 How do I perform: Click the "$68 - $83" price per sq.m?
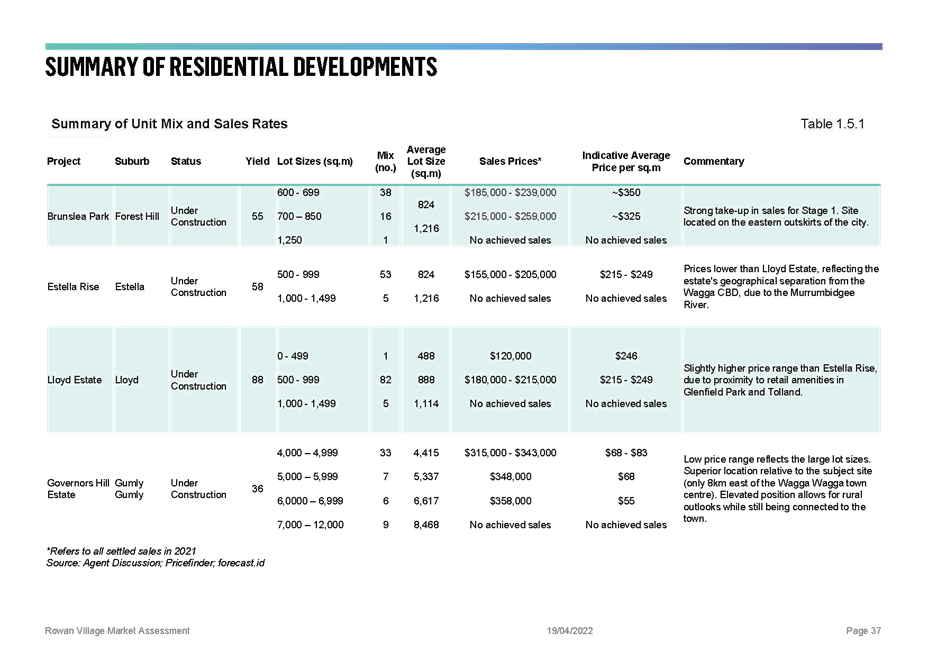tap(626, 453)
